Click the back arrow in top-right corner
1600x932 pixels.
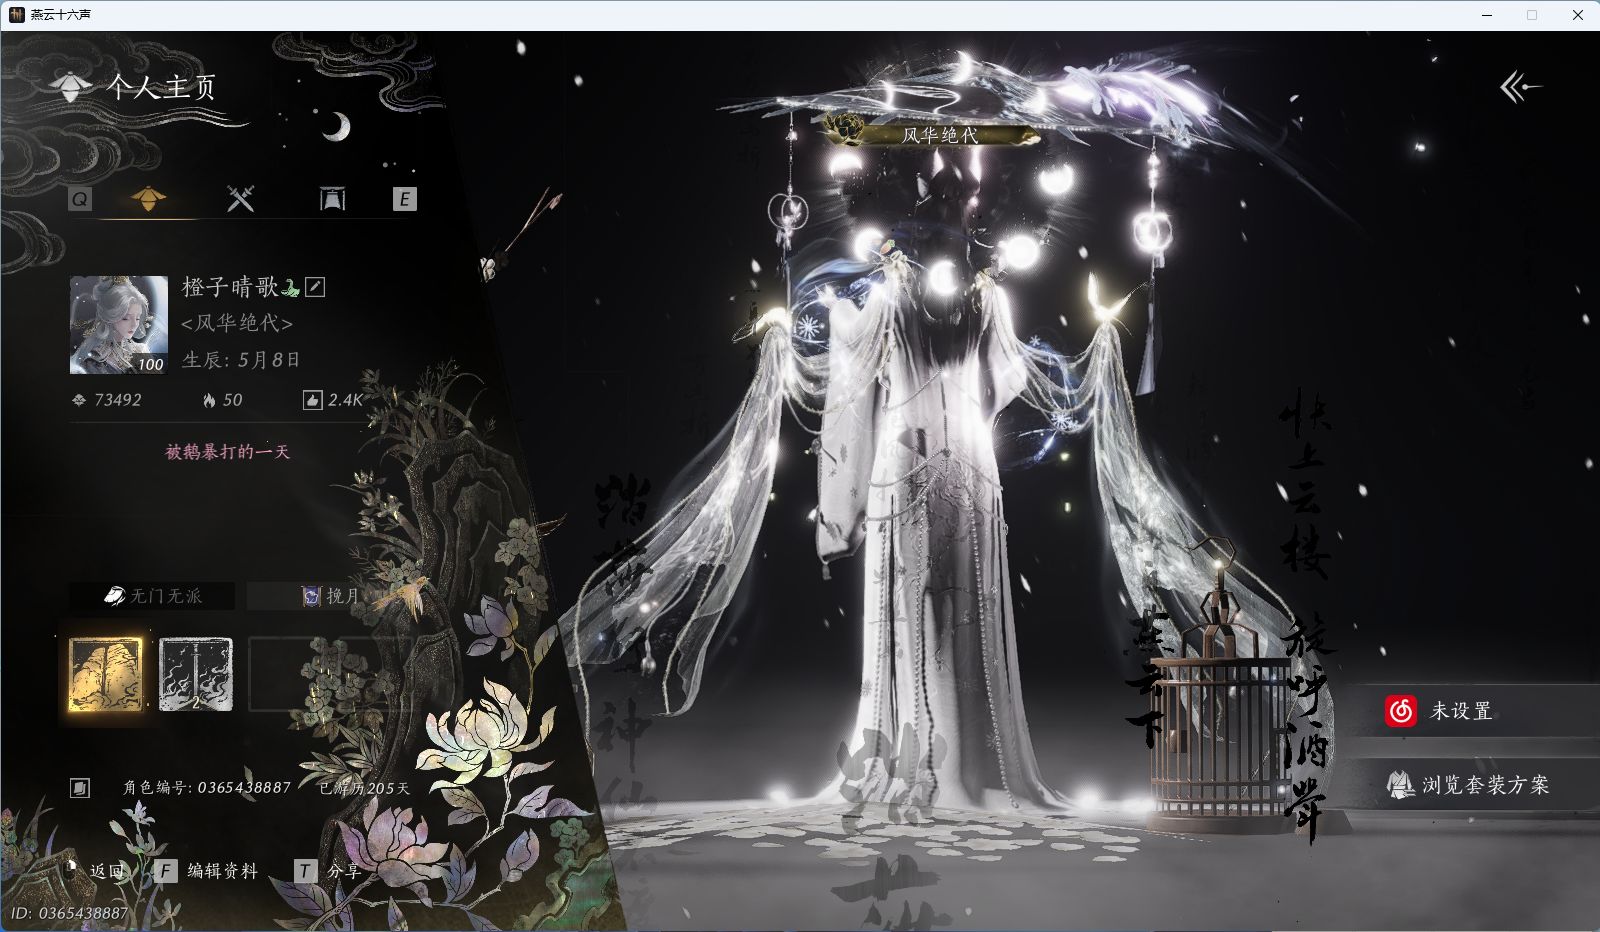click(1520, 88)
